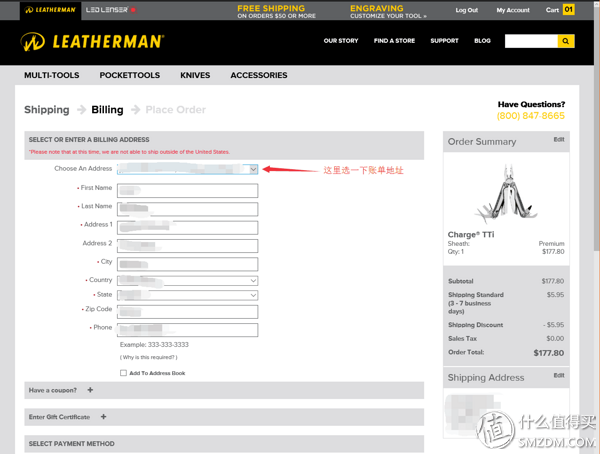This screenshot has width=600, height=454.
Task: Click the Have a coupon label
Action: coord(52,390)
